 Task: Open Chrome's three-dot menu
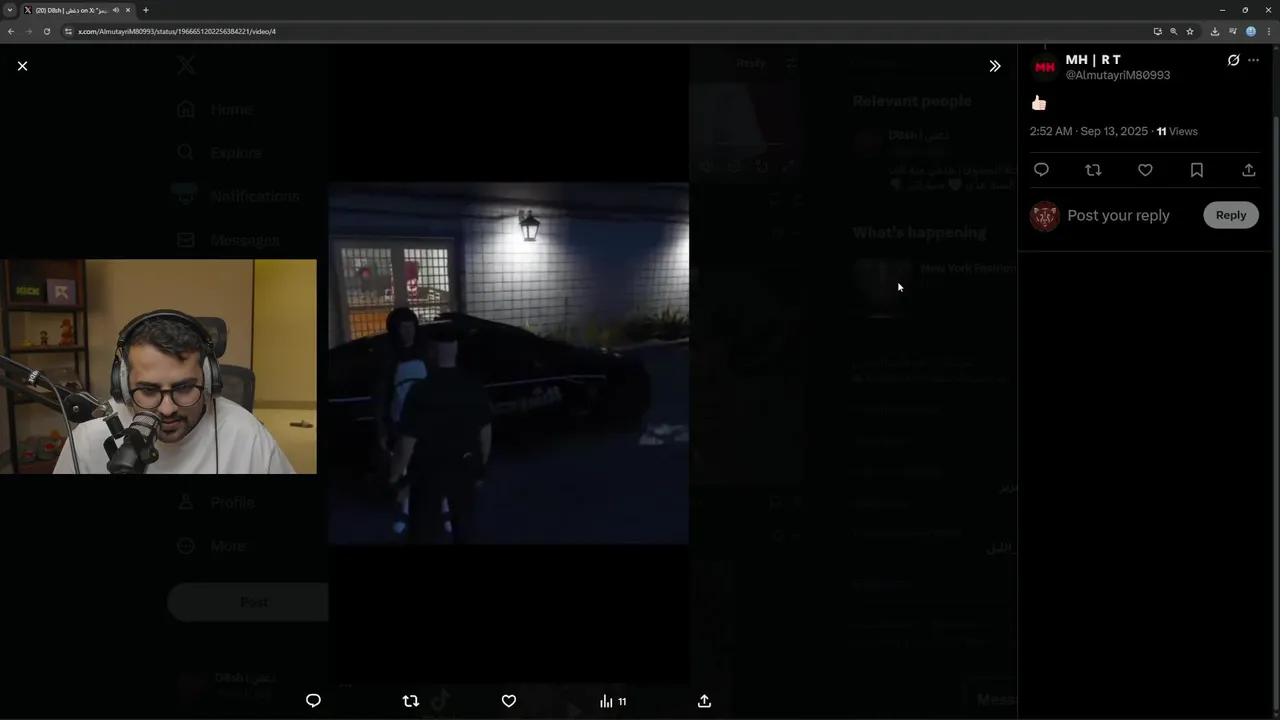point(1268,31)
